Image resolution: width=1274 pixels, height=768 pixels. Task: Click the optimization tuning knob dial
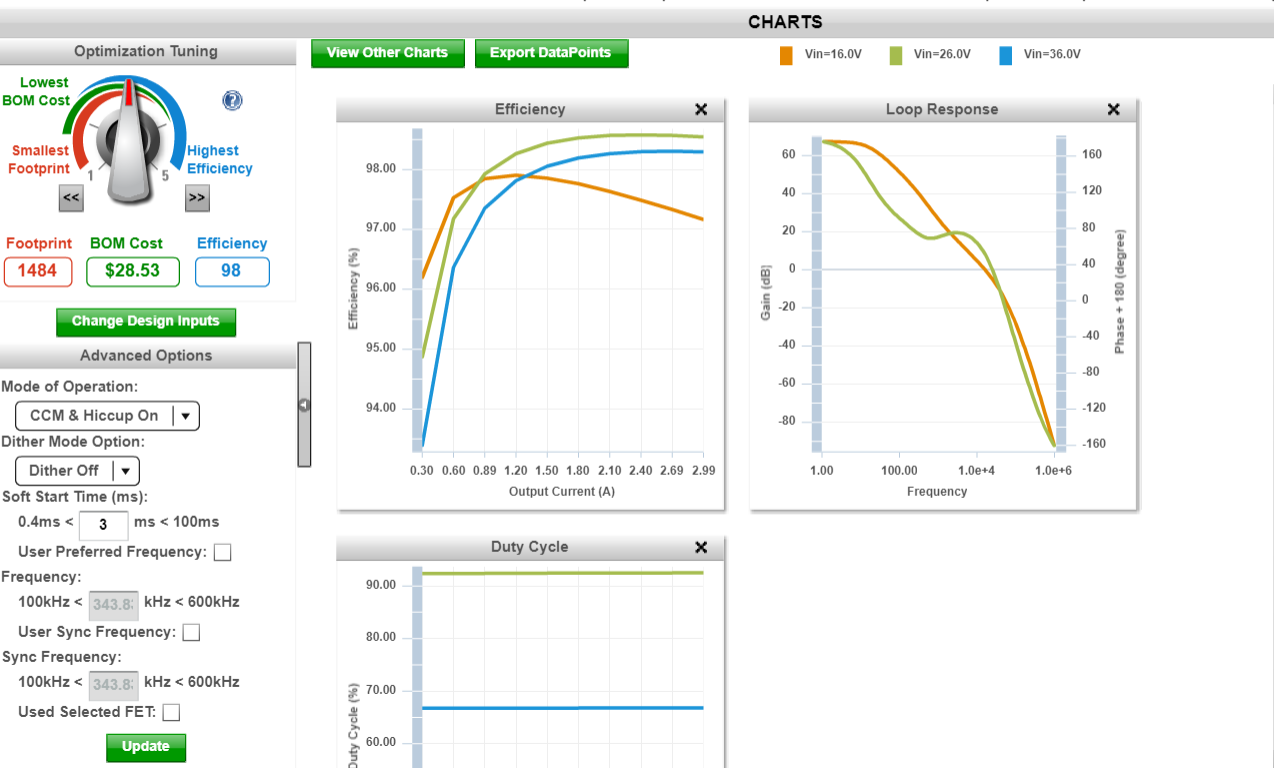pyautogui.click(x=131, y=143)
